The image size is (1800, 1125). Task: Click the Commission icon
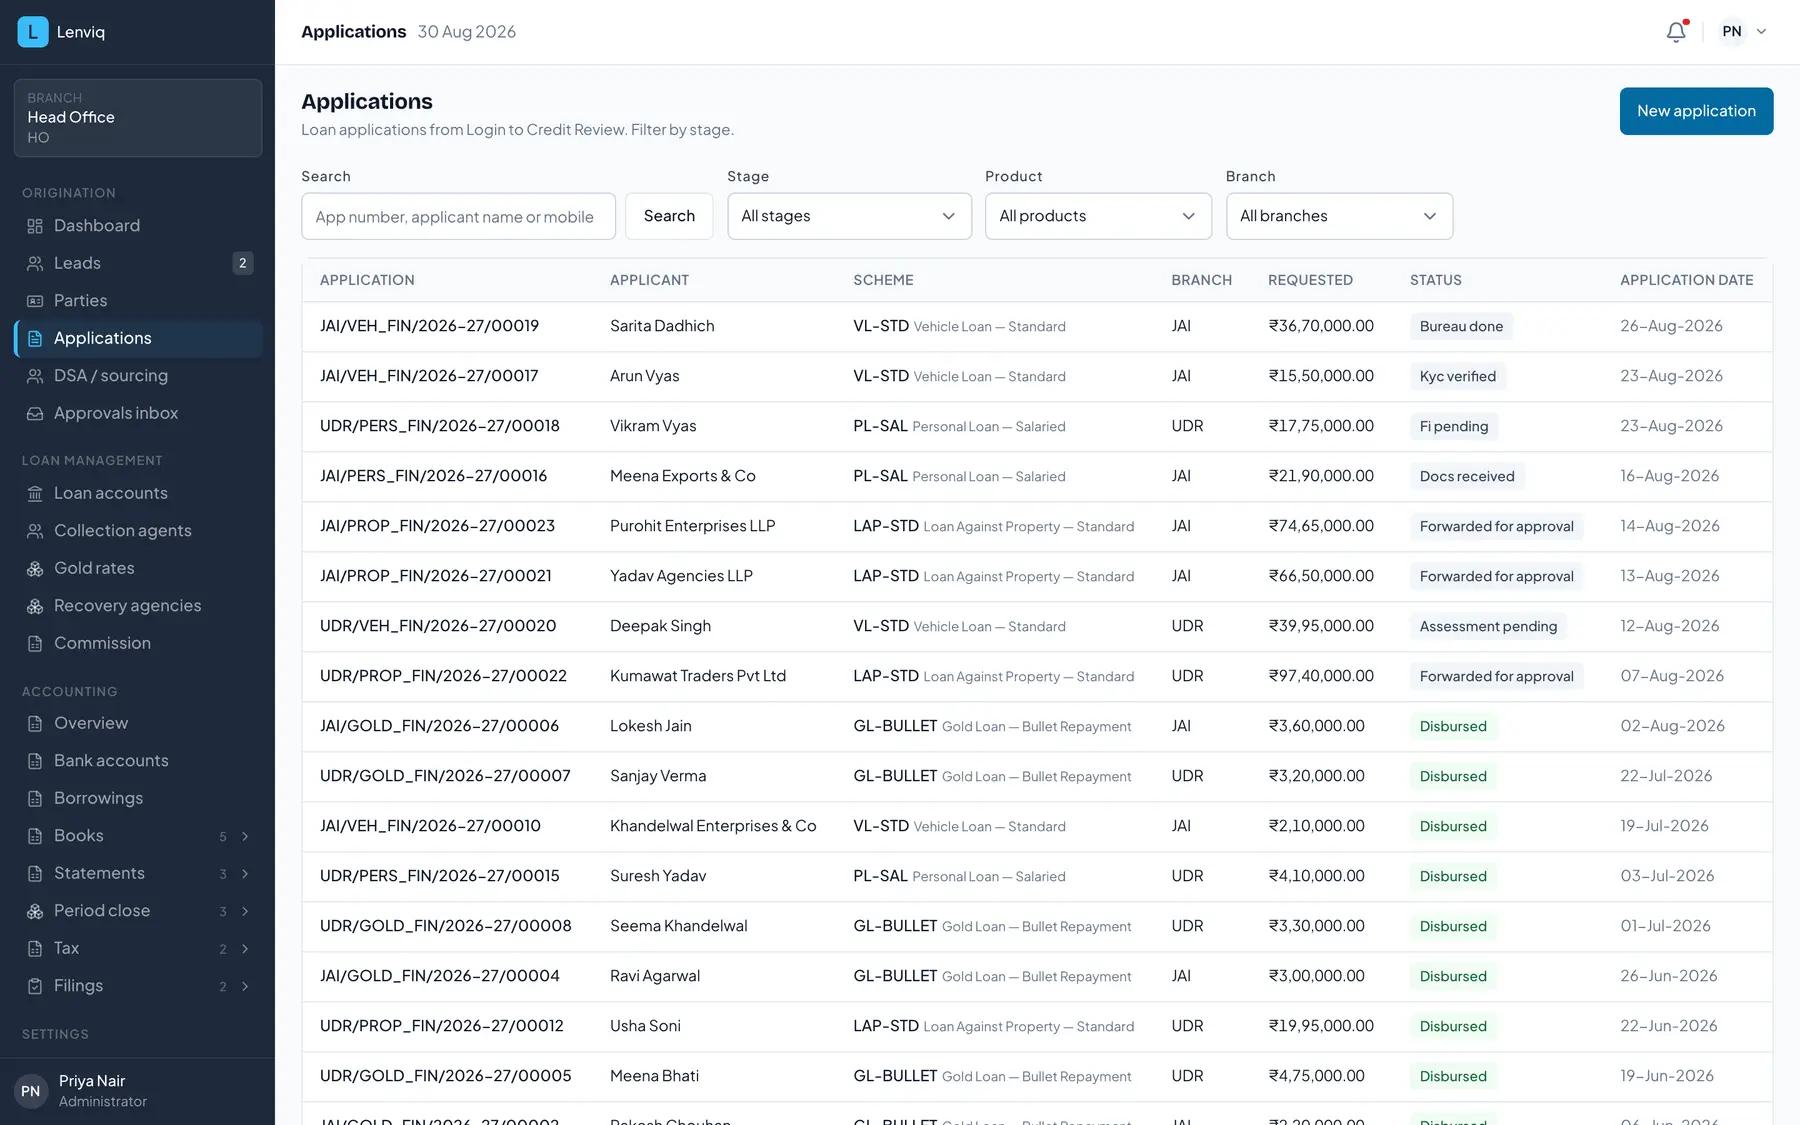click(x=35, y=643)
